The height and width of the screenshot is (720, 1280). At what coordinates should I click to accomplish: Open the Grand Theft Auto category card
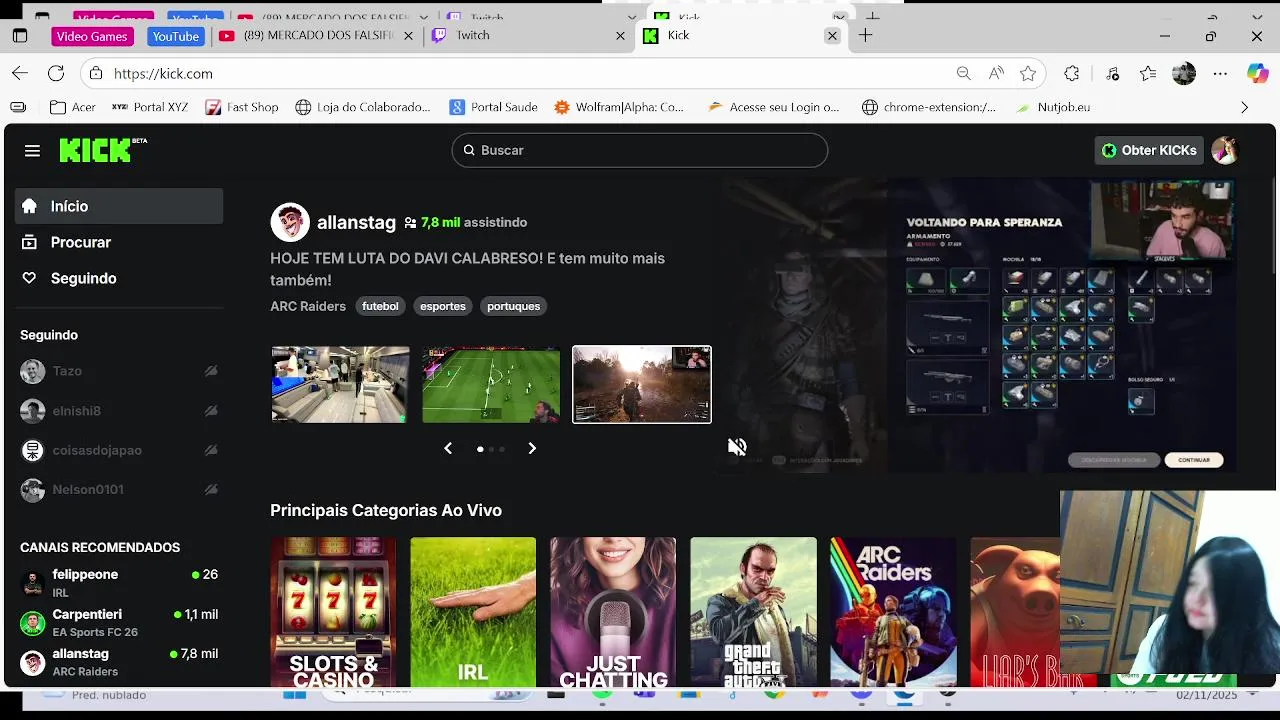pyautogui.click(x=753, y=612)
